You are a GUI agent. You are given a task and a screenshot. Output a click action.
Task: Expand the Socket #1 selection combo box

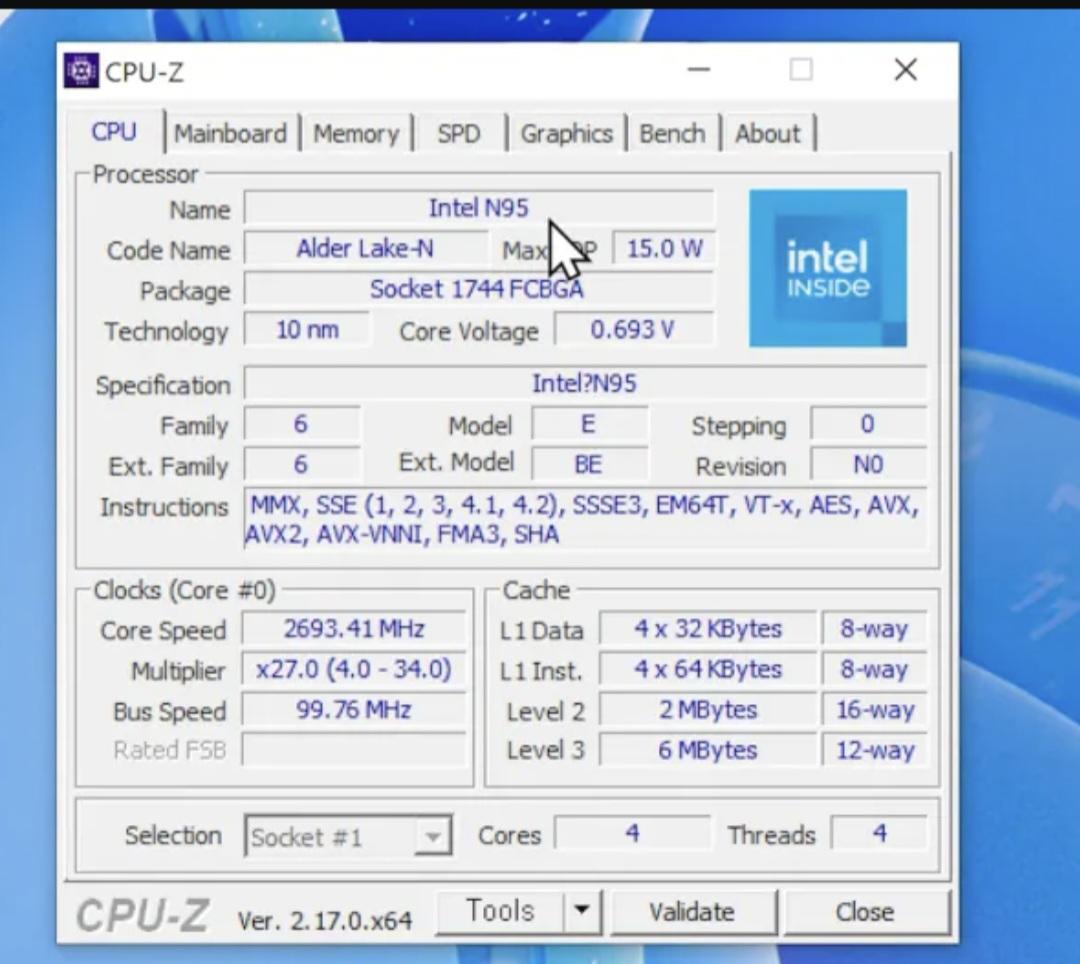349,836
